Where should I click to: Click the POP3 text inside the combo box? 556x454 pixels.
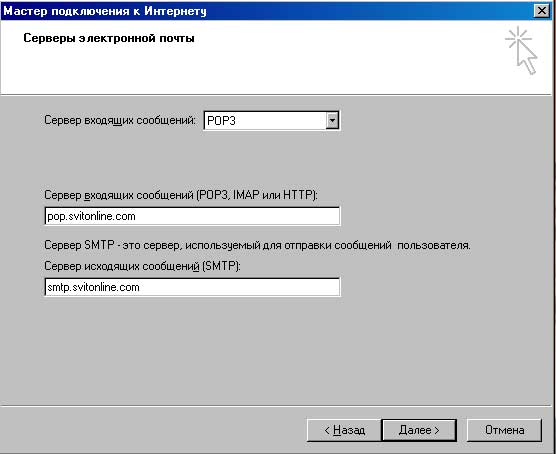coord(221,121)
